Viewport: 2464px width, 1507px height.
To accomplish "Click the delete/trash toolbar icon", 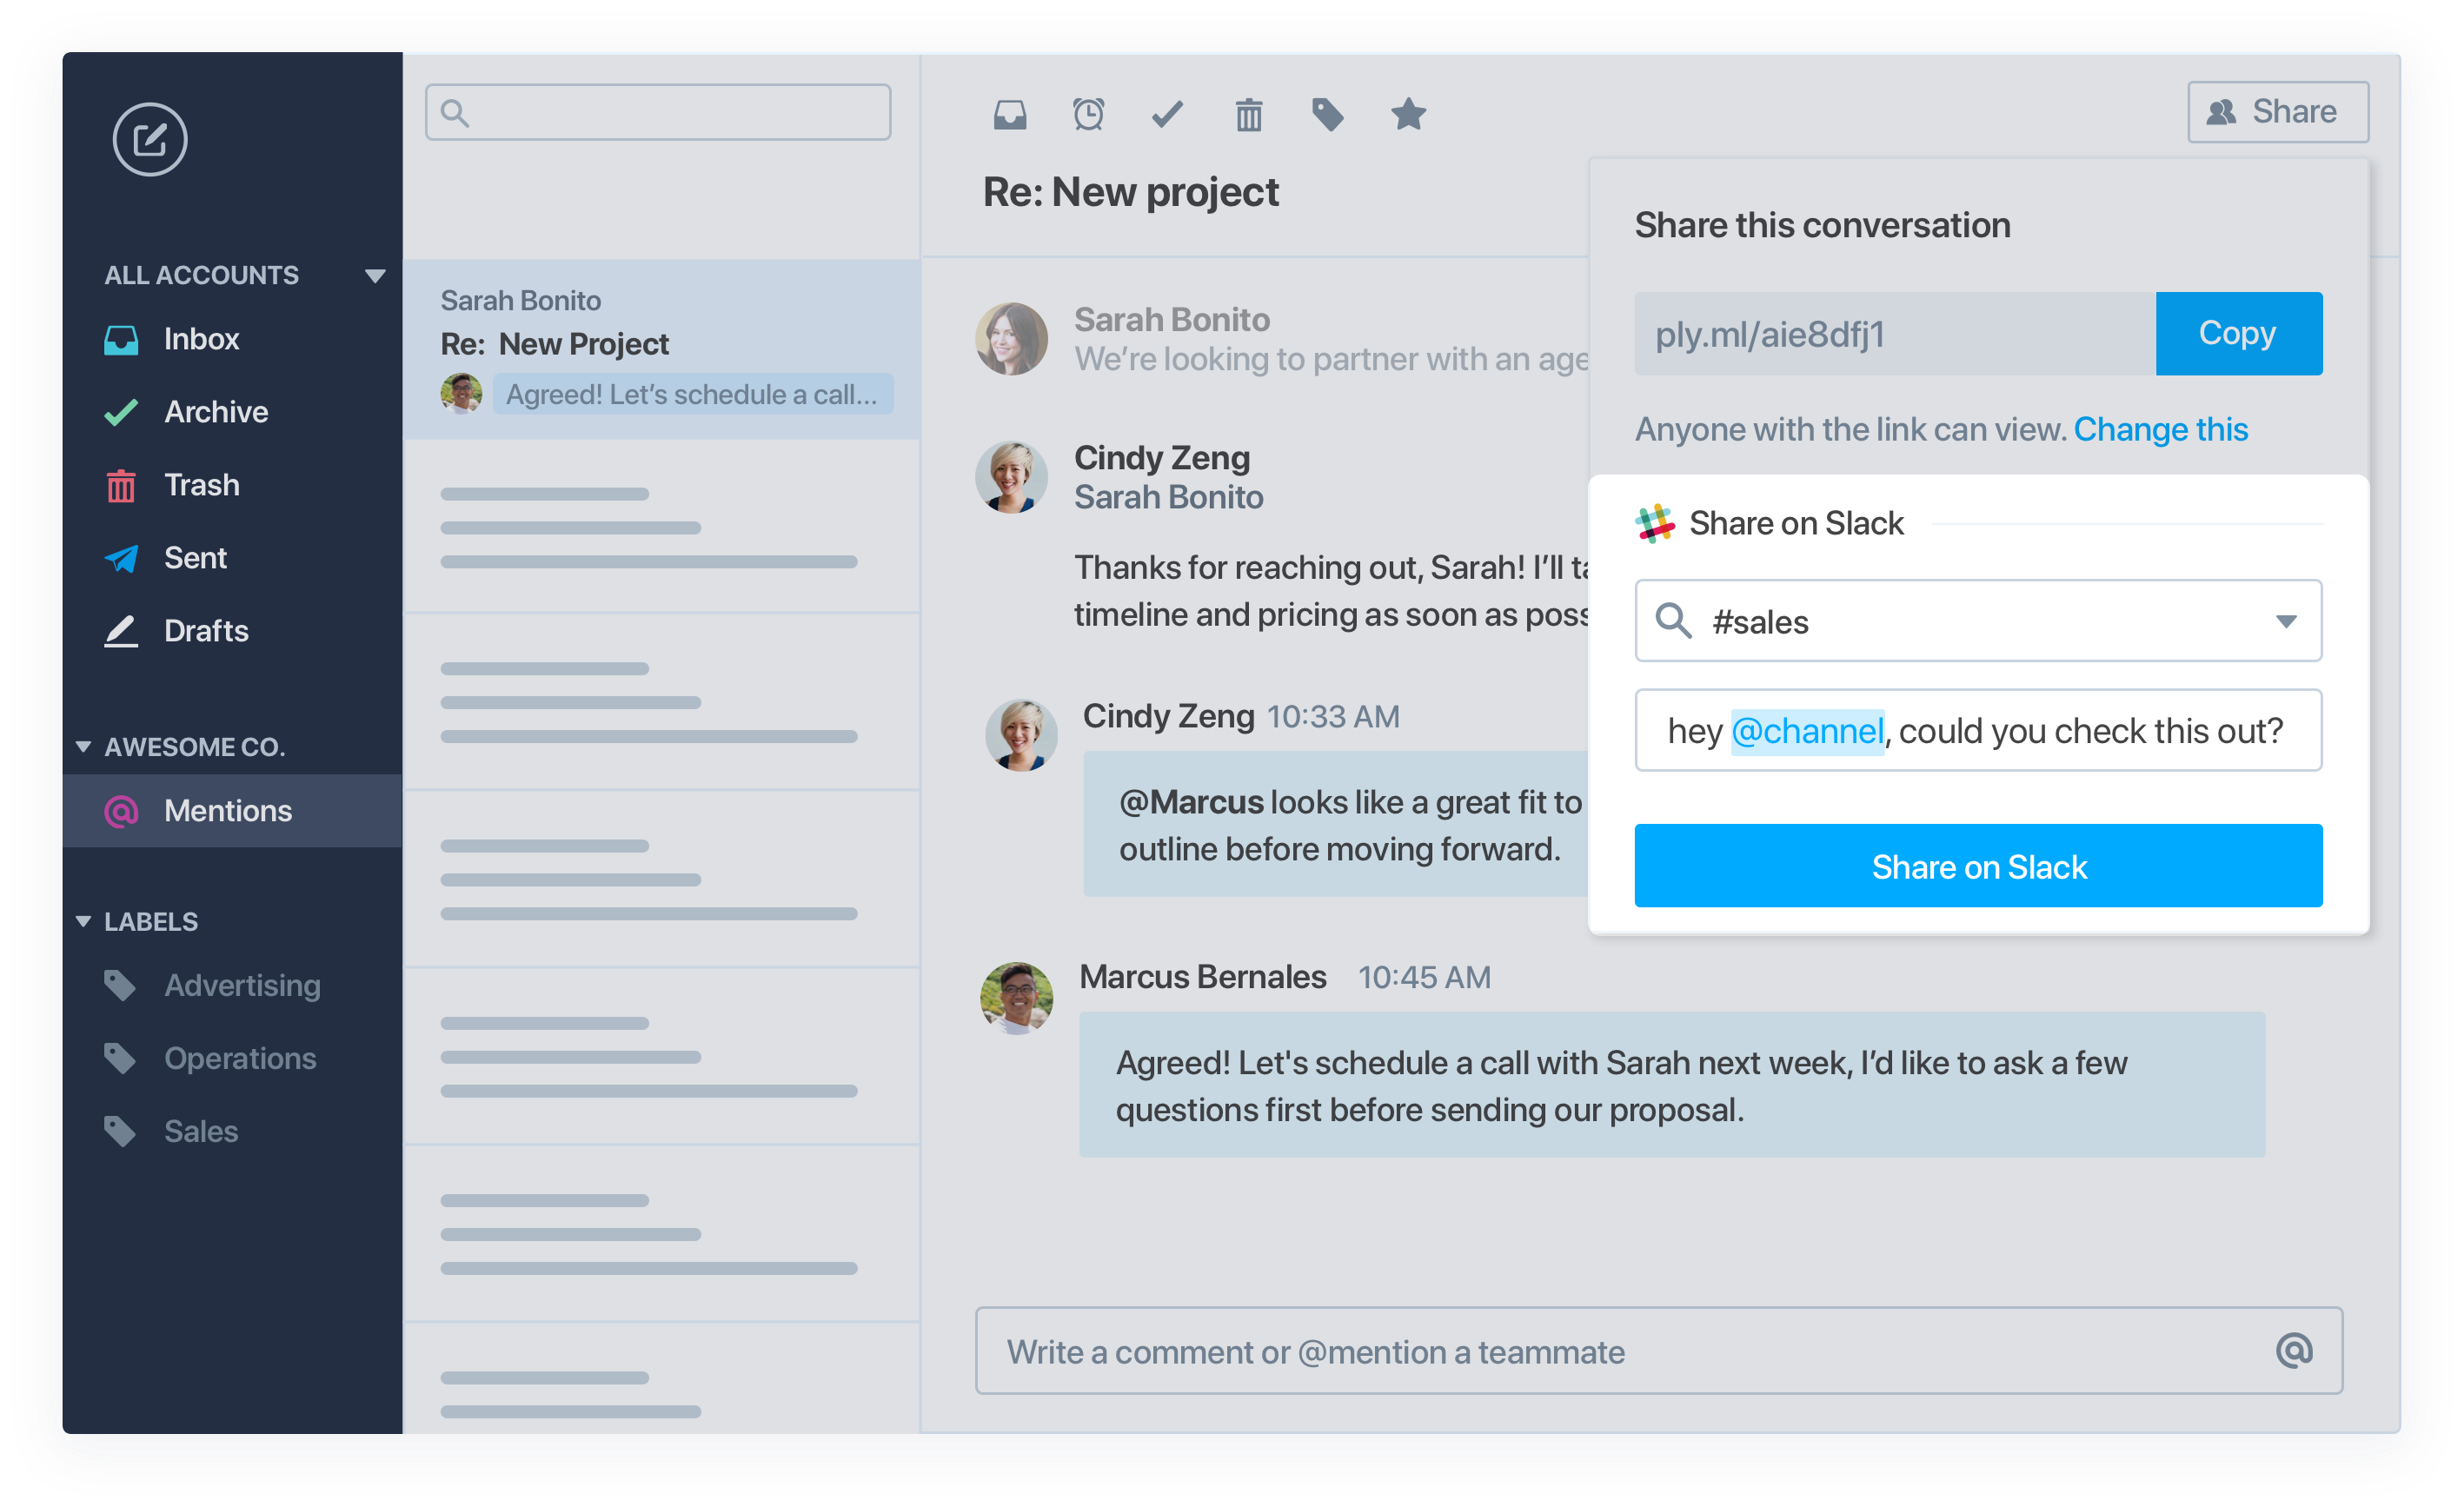I will point(1248,113).
